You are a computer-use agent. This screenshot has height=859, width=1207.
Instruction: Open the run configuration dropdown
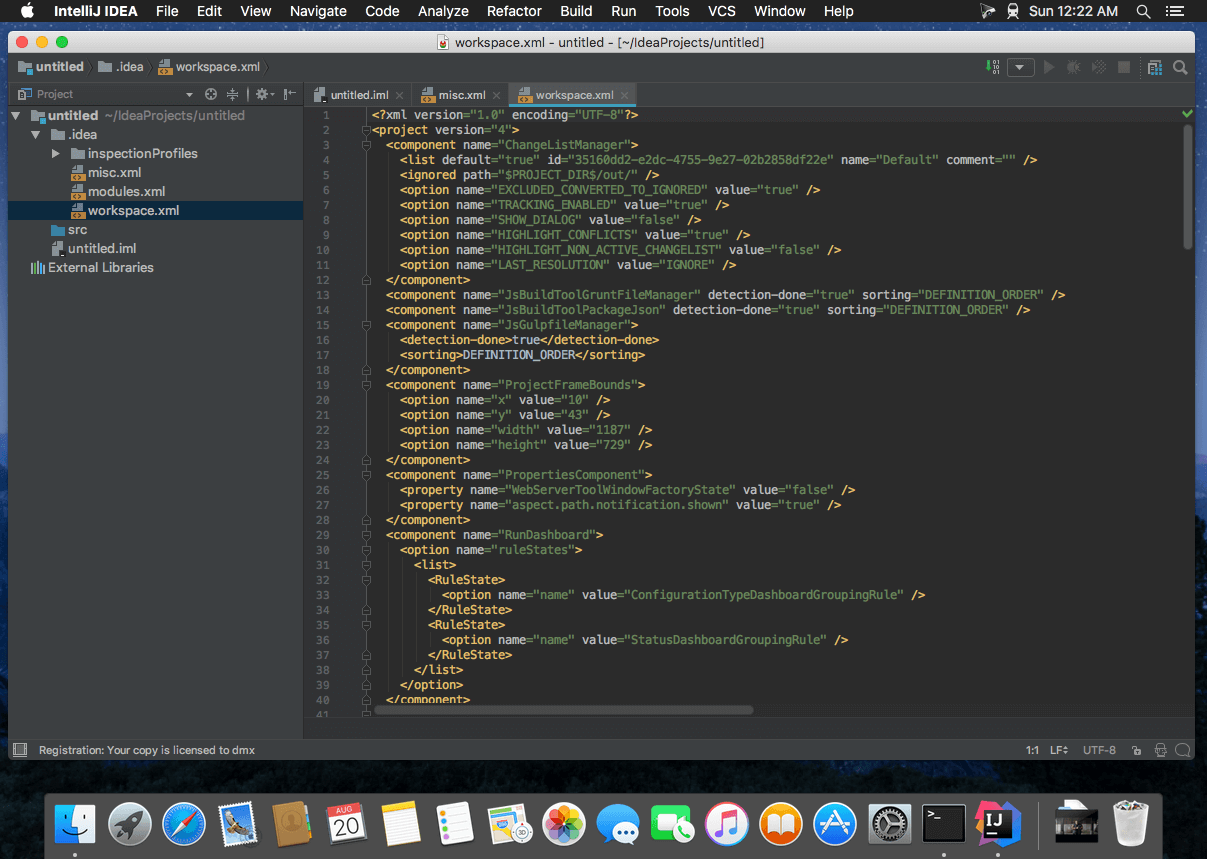click(x=1020, y=67)
